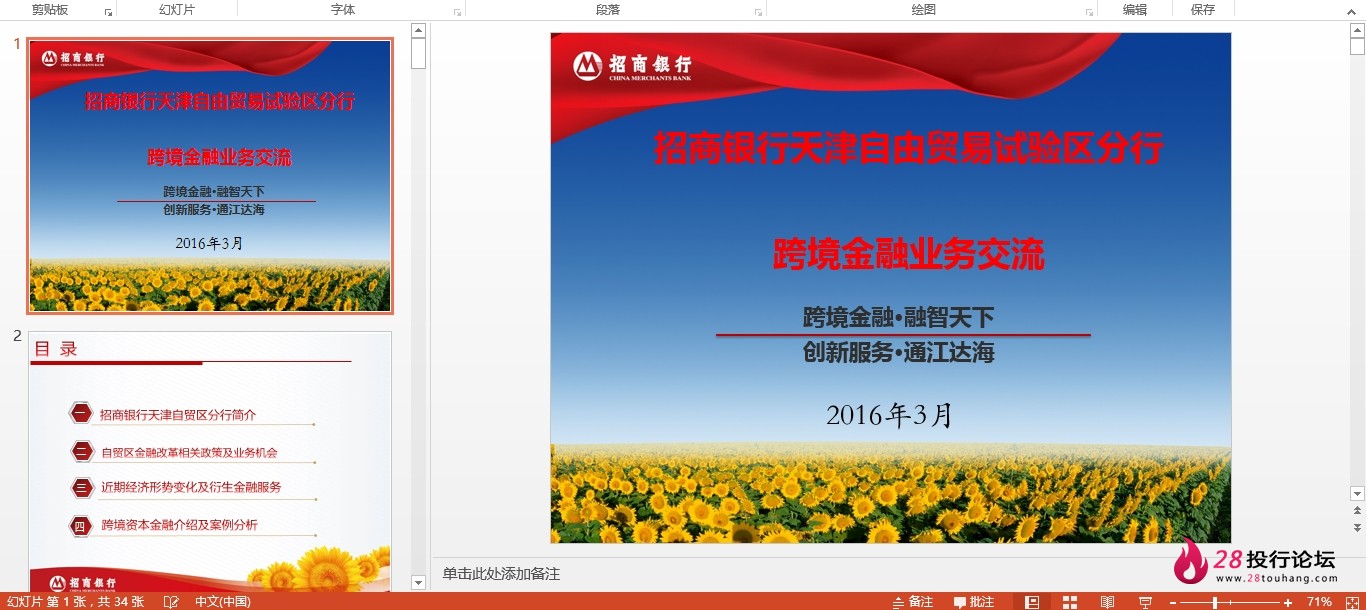The height and width of the screenshot is (610, 1366).
Task: Click the 幻灯片 ribbon group label
Action: (177, 10)
